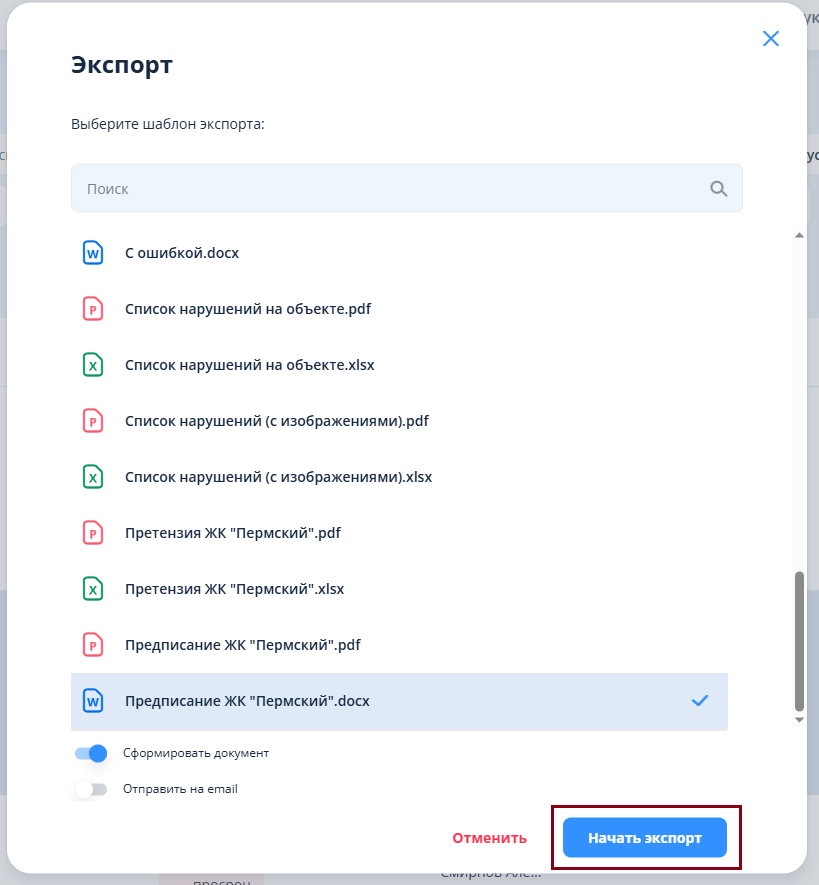This screenshot has width=819, height=885.
Task: Click the list scrollbar up arrow
Action: [799, 235]
